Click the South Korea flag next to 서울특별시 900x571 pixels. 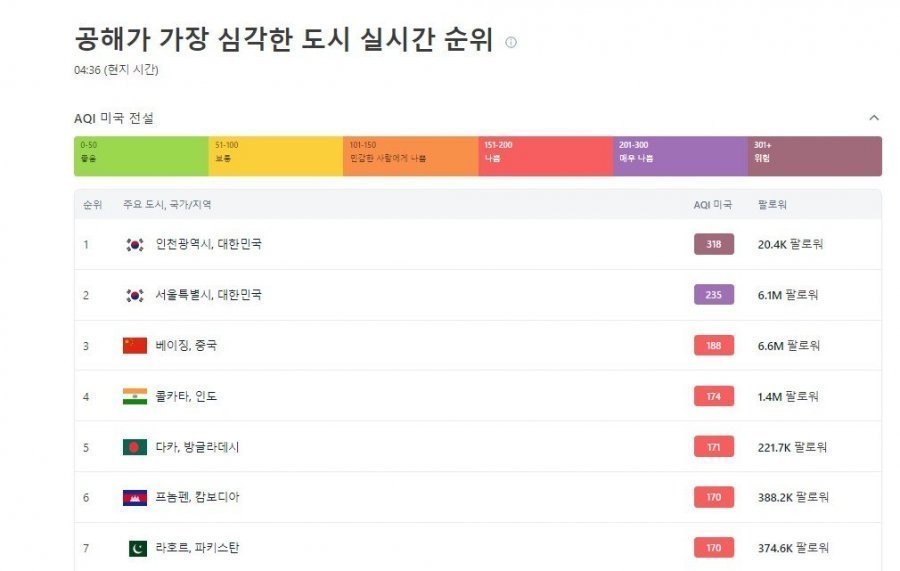tap(135, 295)
